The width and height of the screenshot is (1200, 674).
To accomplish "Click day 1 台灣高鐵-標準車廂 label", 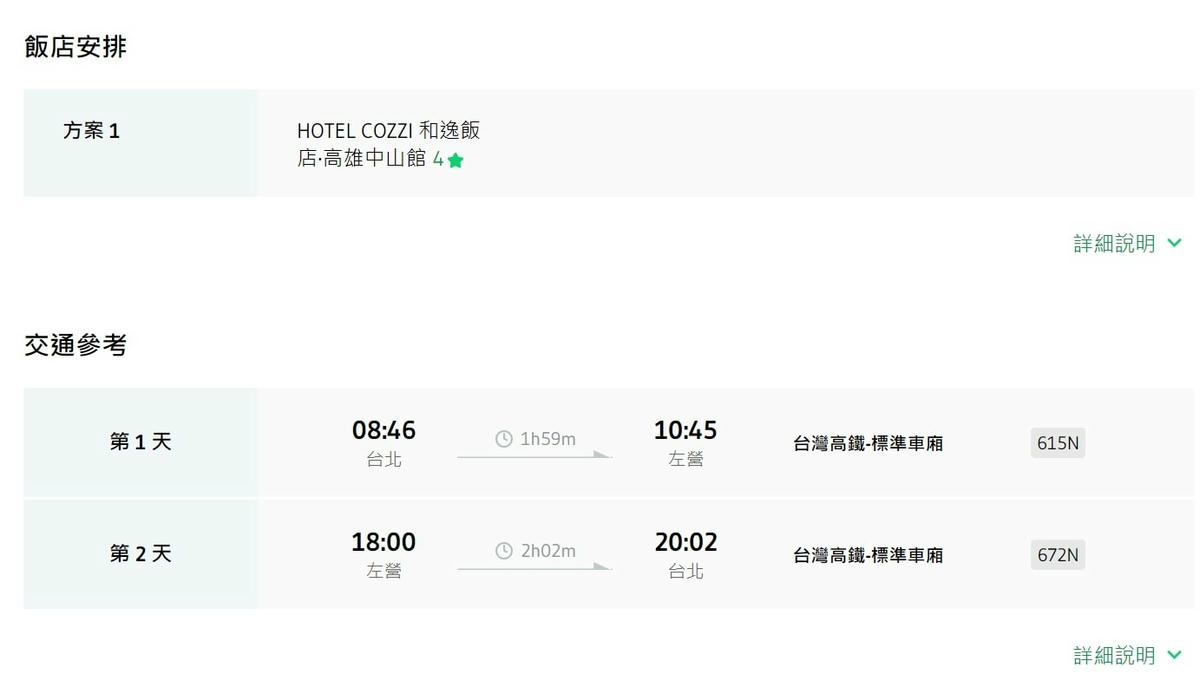I will 868,443.
